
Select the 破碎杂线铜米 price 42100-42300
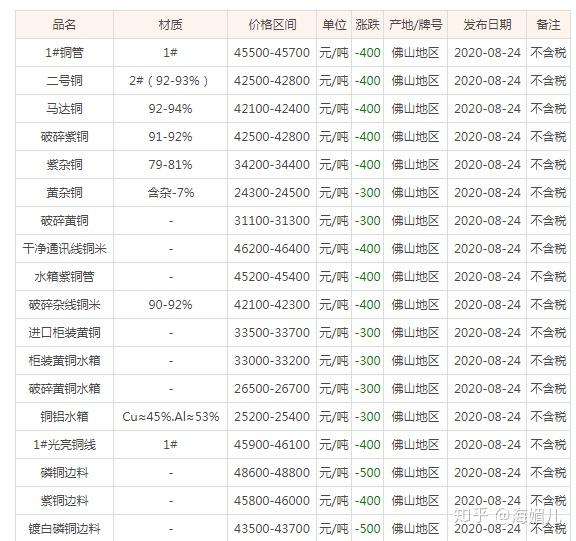pos(272,304)
